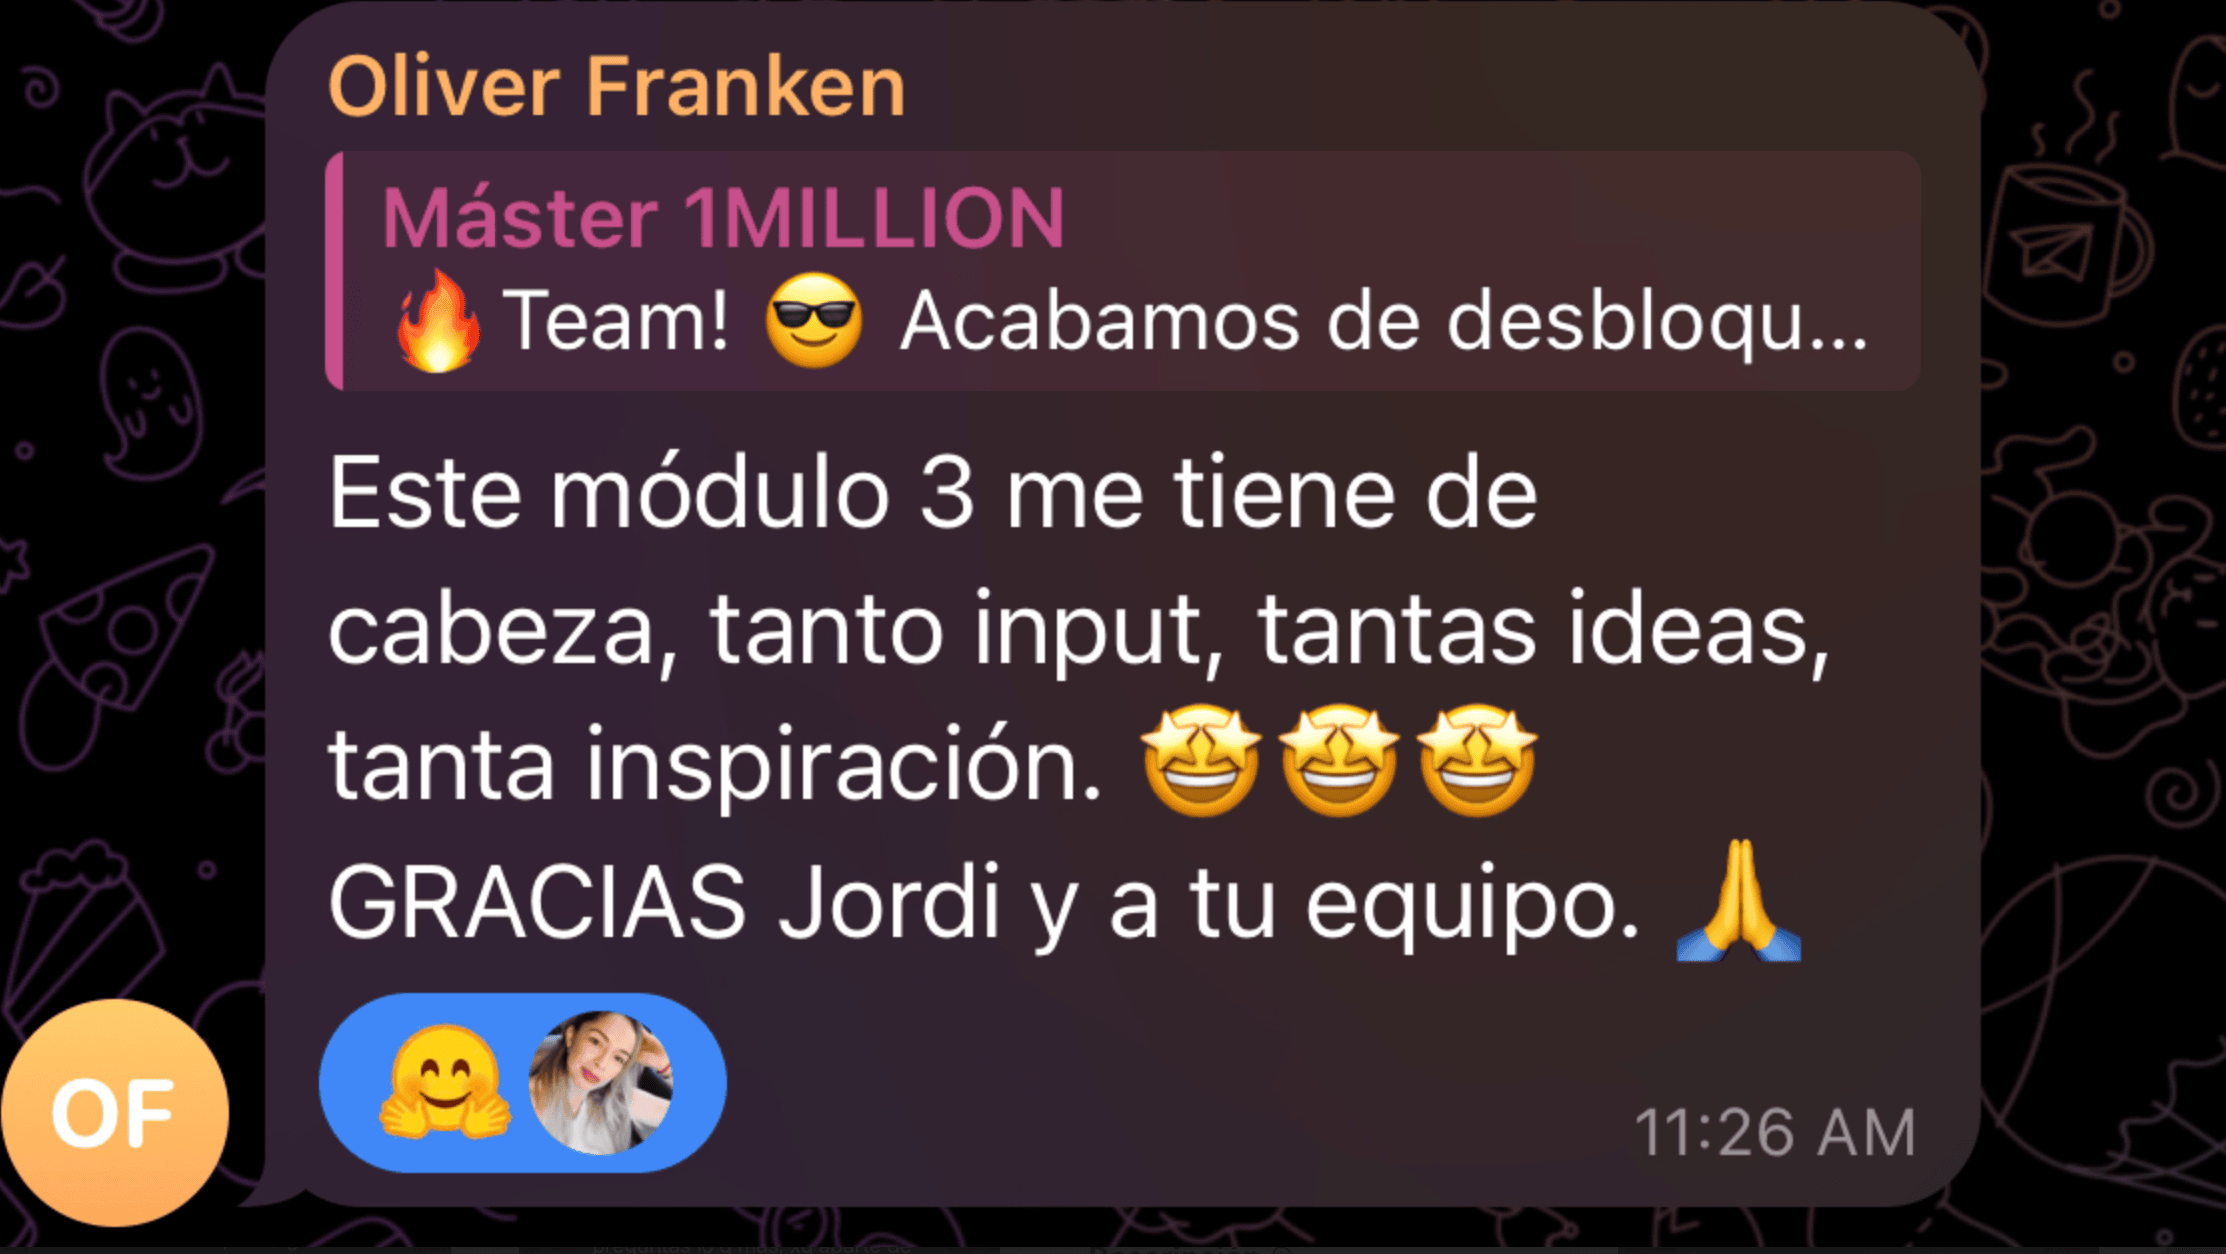Click the fire emoji in quoted preview
2226x1254 pixels.
(438, 322)
